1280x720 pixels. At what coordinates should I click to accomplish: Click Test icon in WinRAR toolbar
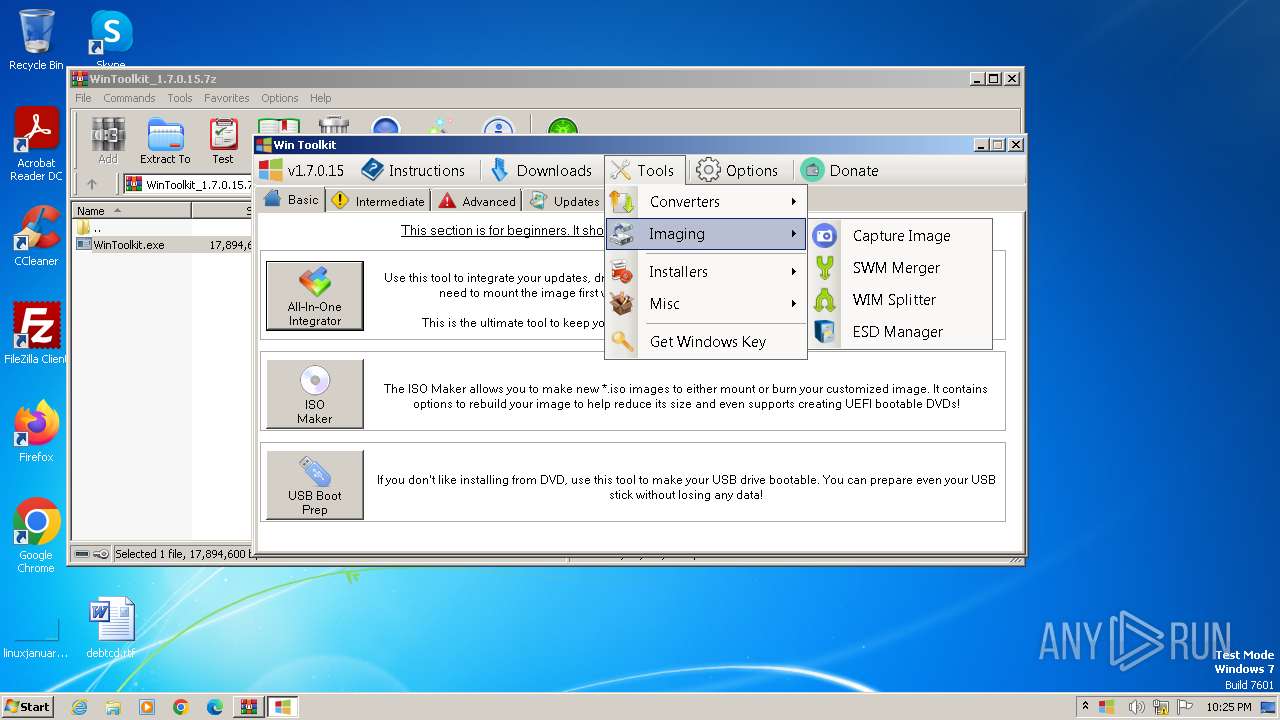222,141
